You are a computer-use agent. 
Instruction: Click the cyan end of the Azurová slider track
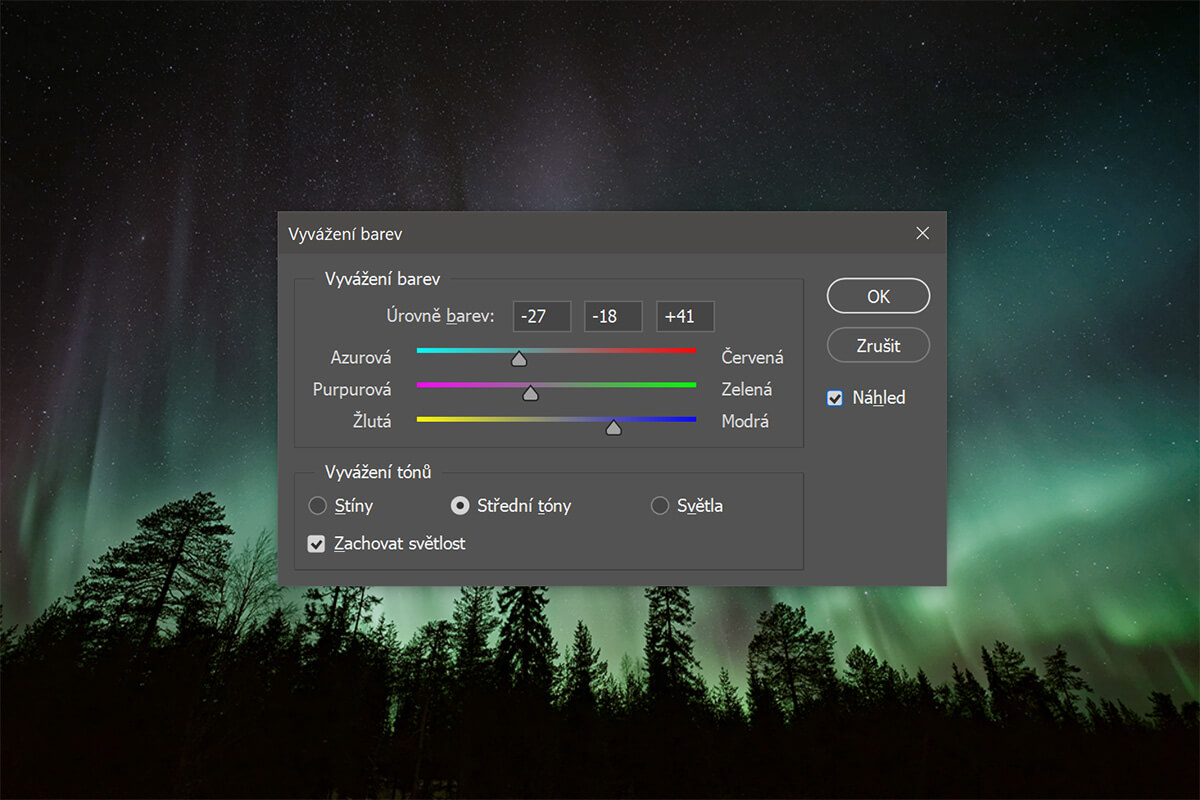point(422,351)
